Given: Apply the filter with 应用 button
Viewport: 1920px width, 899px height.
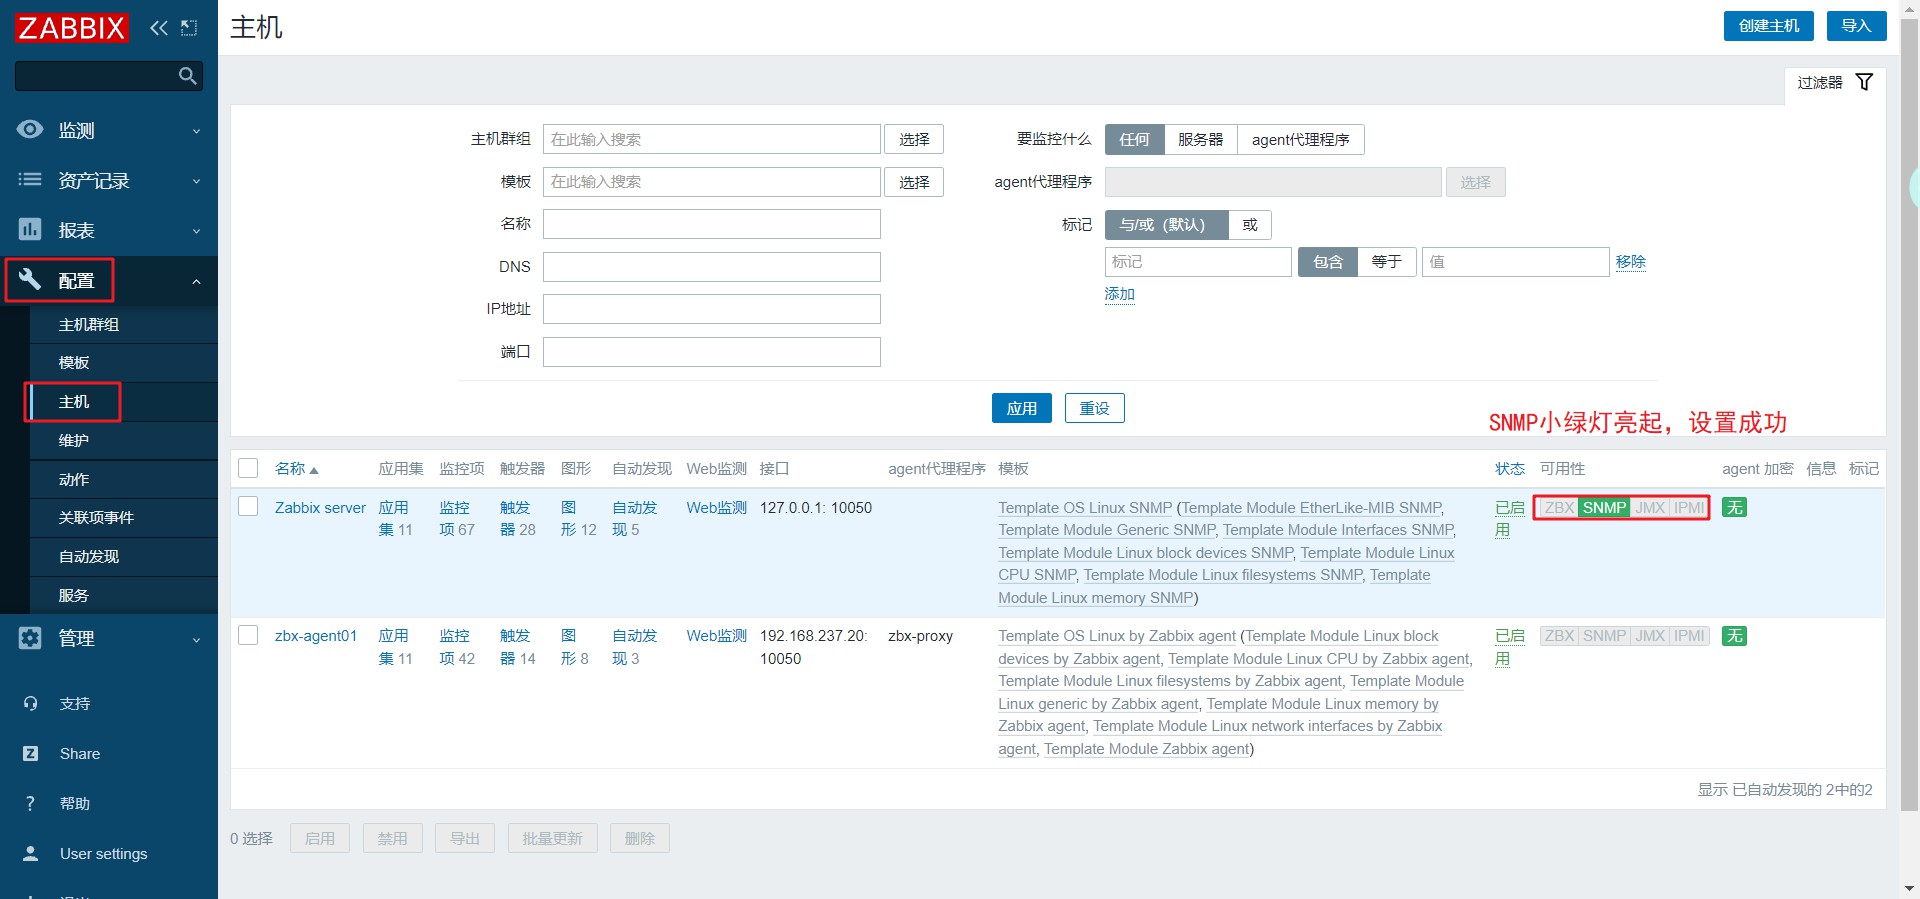Looking at the screenshot, I should click(x=1021, y=408).
